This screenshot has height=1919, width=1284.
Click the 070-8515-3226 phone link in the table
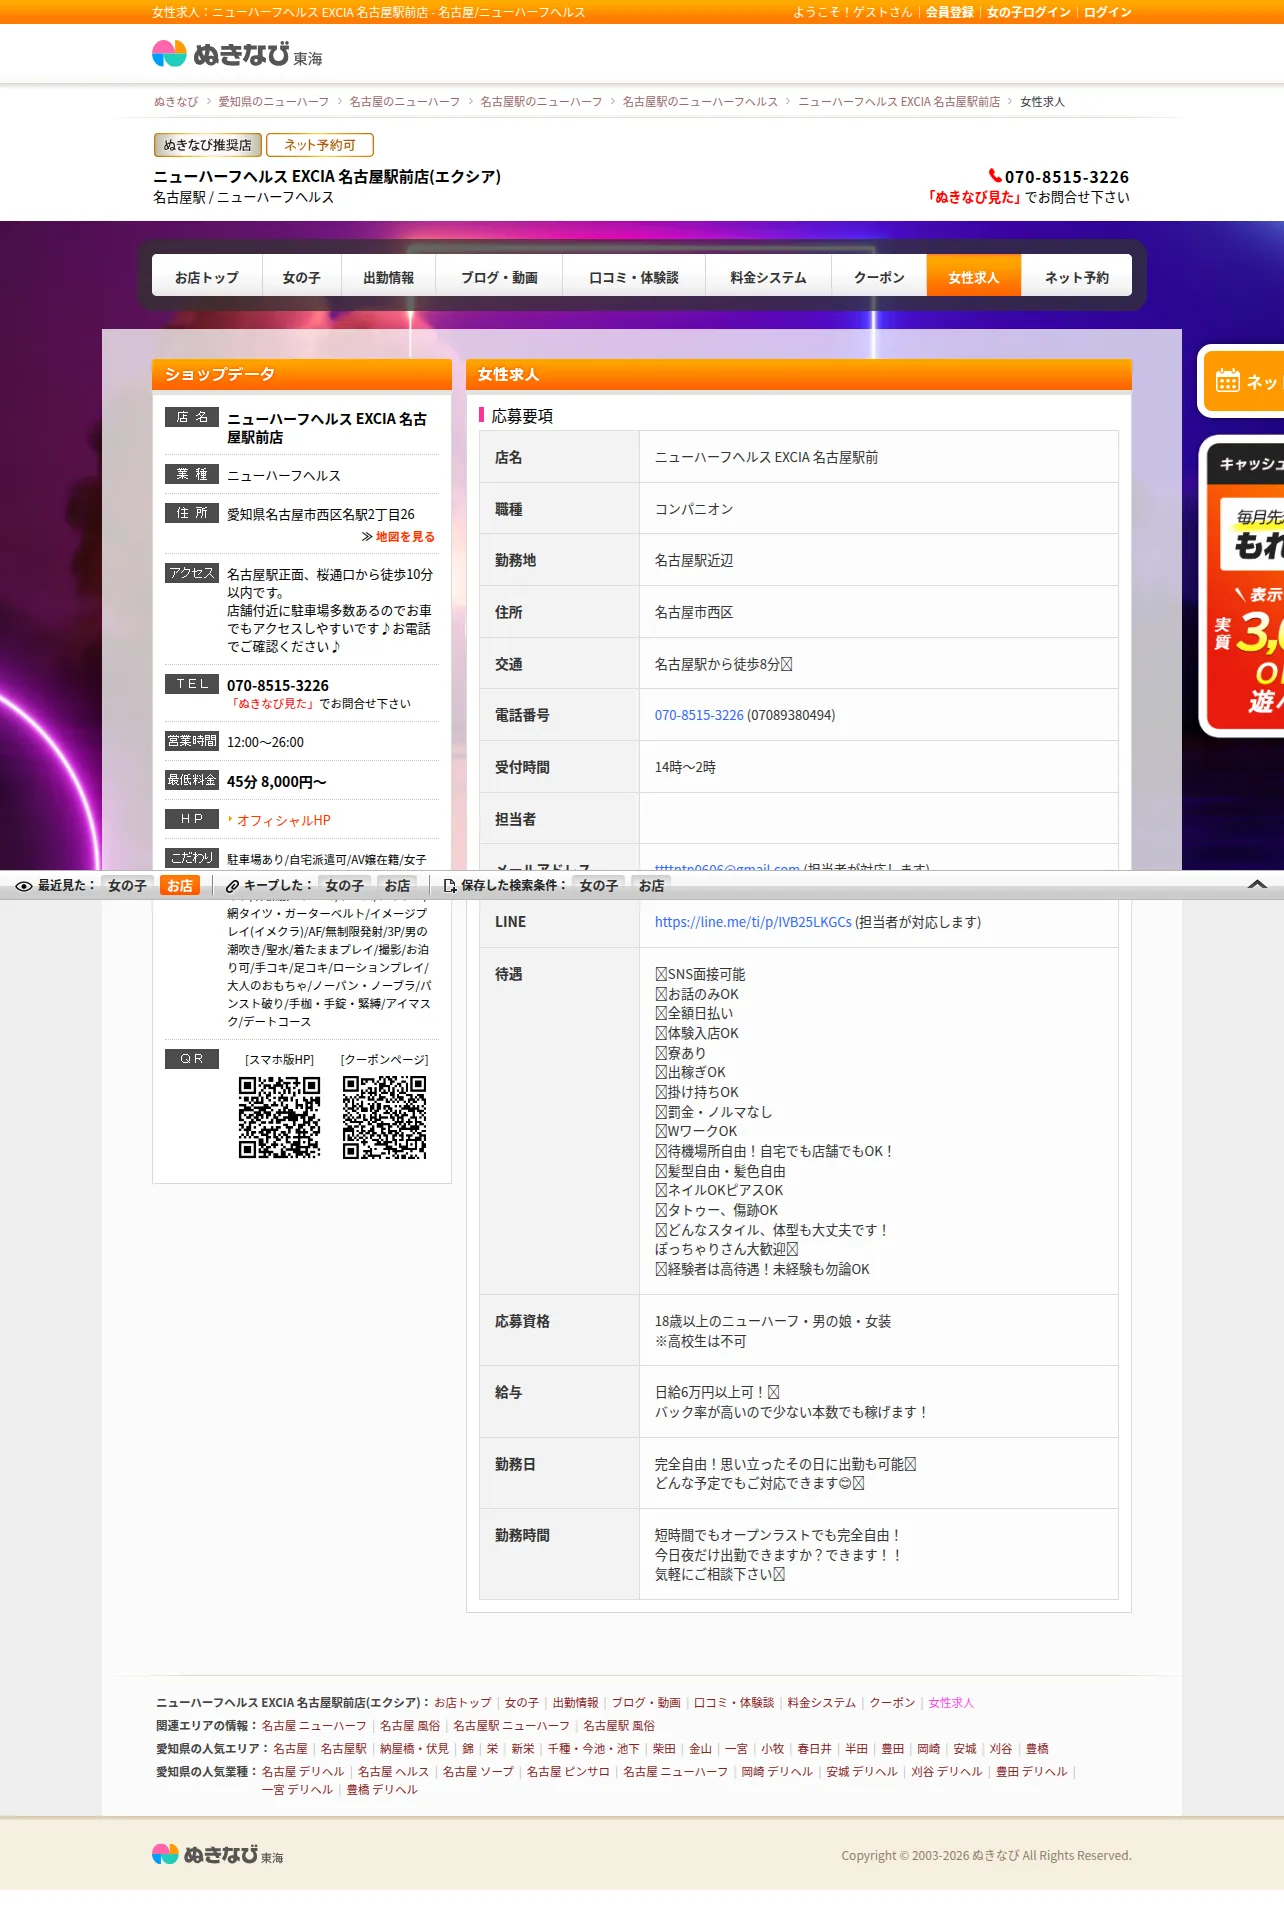[699, 715]
